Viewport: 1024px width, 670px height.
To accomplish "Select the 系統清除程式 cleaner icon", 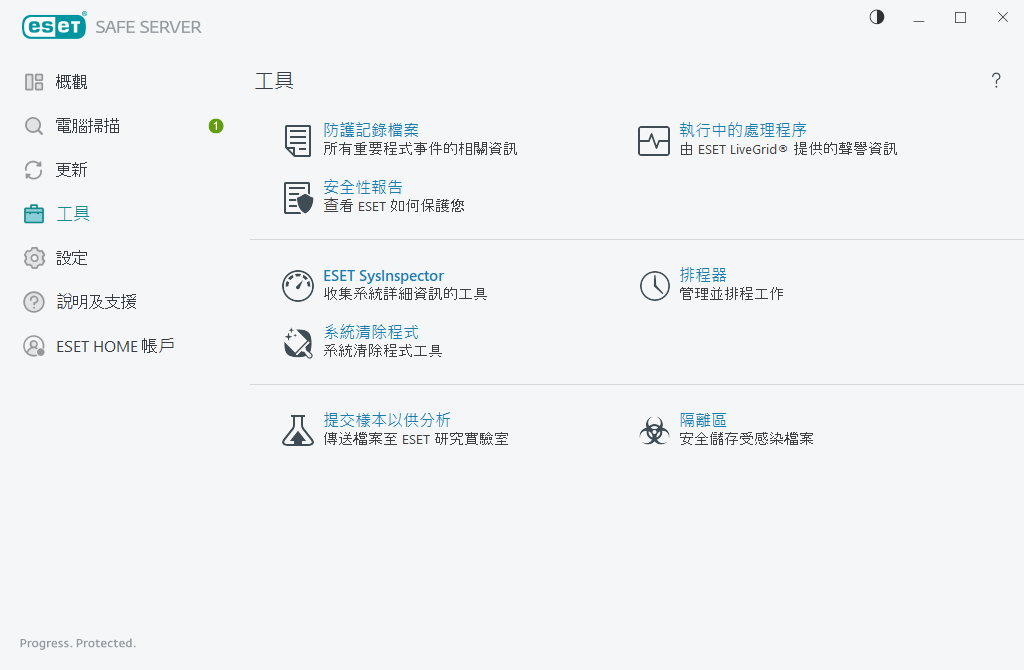I will 297,341.
